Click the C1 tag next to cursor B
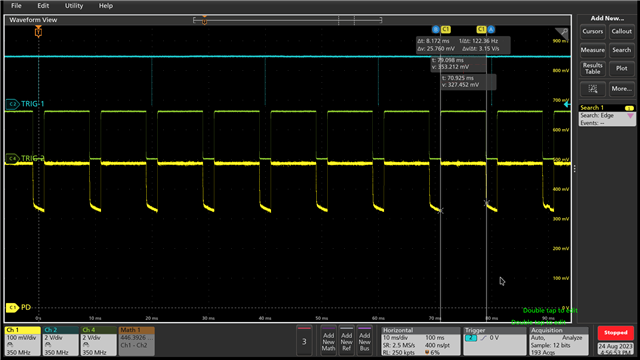The image size is (640, 360). coord(445,29)
